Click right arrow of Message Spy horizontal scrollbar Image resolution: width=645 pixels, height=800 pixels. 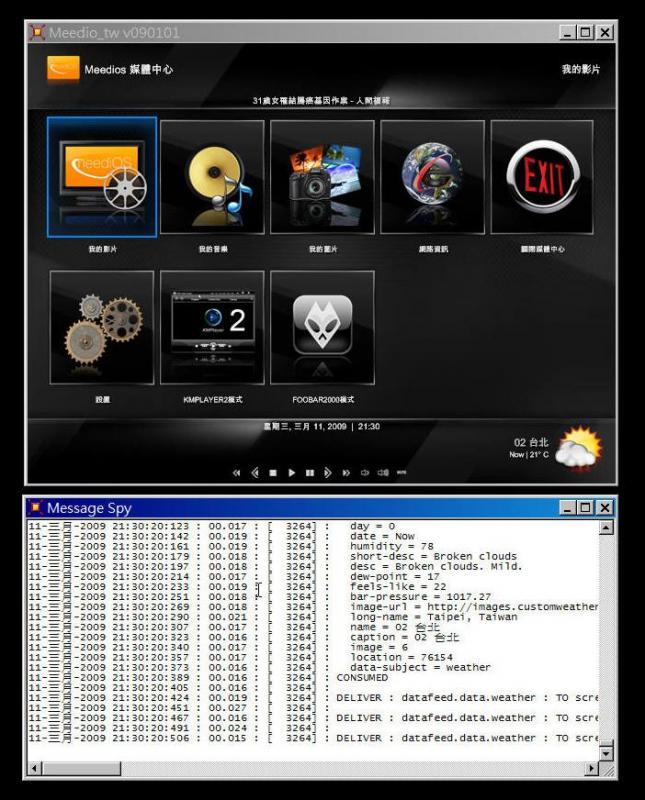click(x=591, y=768)
